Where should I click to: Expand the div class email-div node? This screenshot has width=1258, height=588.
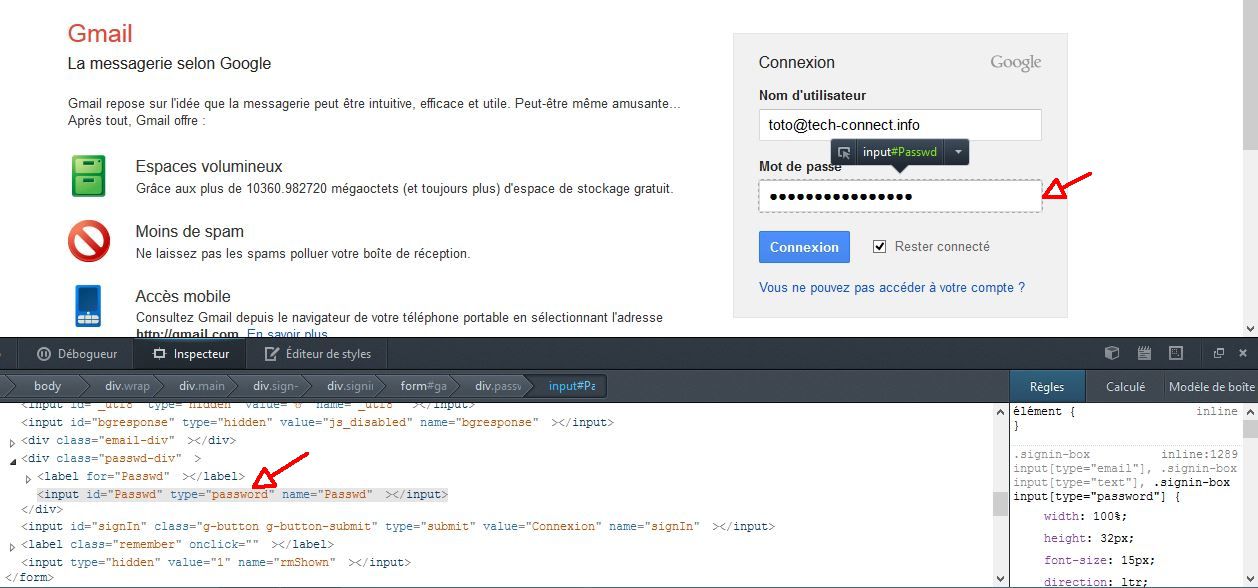[13, 441]
